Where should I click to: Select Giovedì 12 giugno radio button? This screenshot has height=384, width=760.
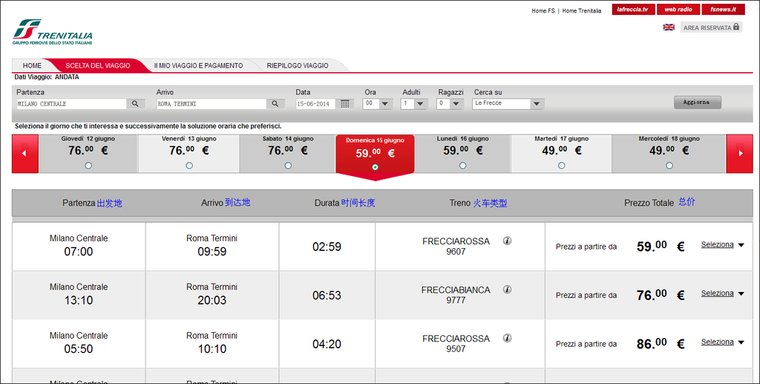(x=88, y=165)
